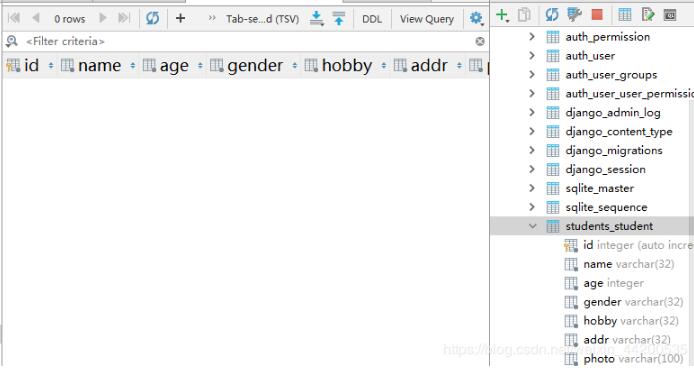The width and height of the screenshot is (694, 368).
Task: Click data source properties wrench icon
Action: (x=574, y=15)
